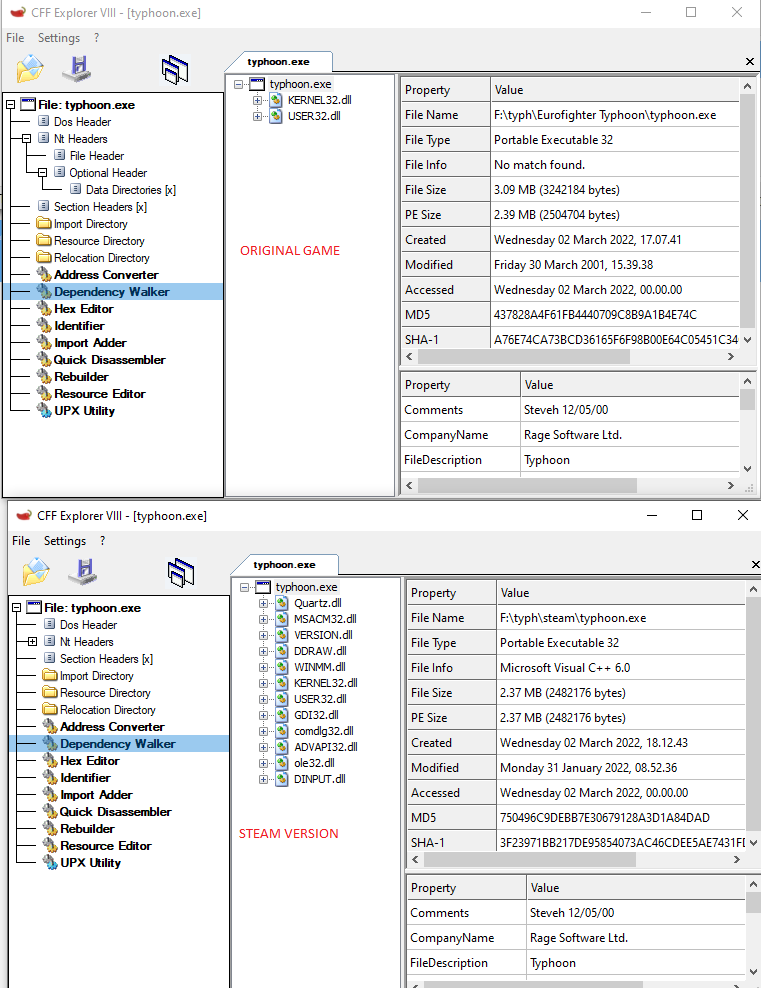This screenshot has width=761, height=988.
Task: Expand the Nt Headers node in the lower window
Action: pos(33,642)
